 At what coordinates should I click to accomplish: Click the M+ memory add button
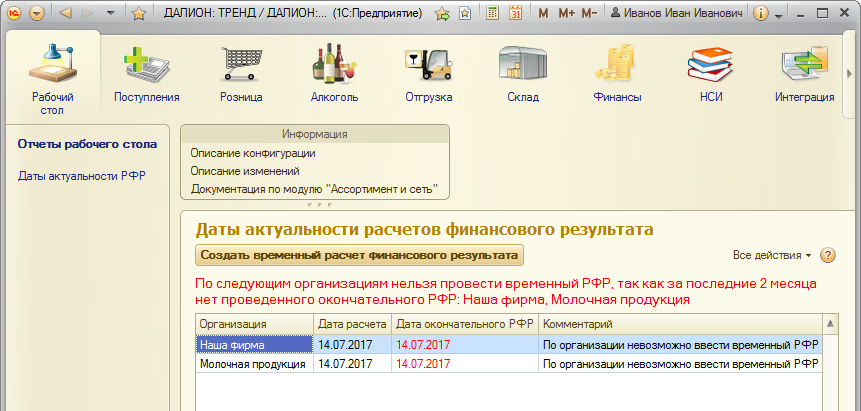click(566, 14)
